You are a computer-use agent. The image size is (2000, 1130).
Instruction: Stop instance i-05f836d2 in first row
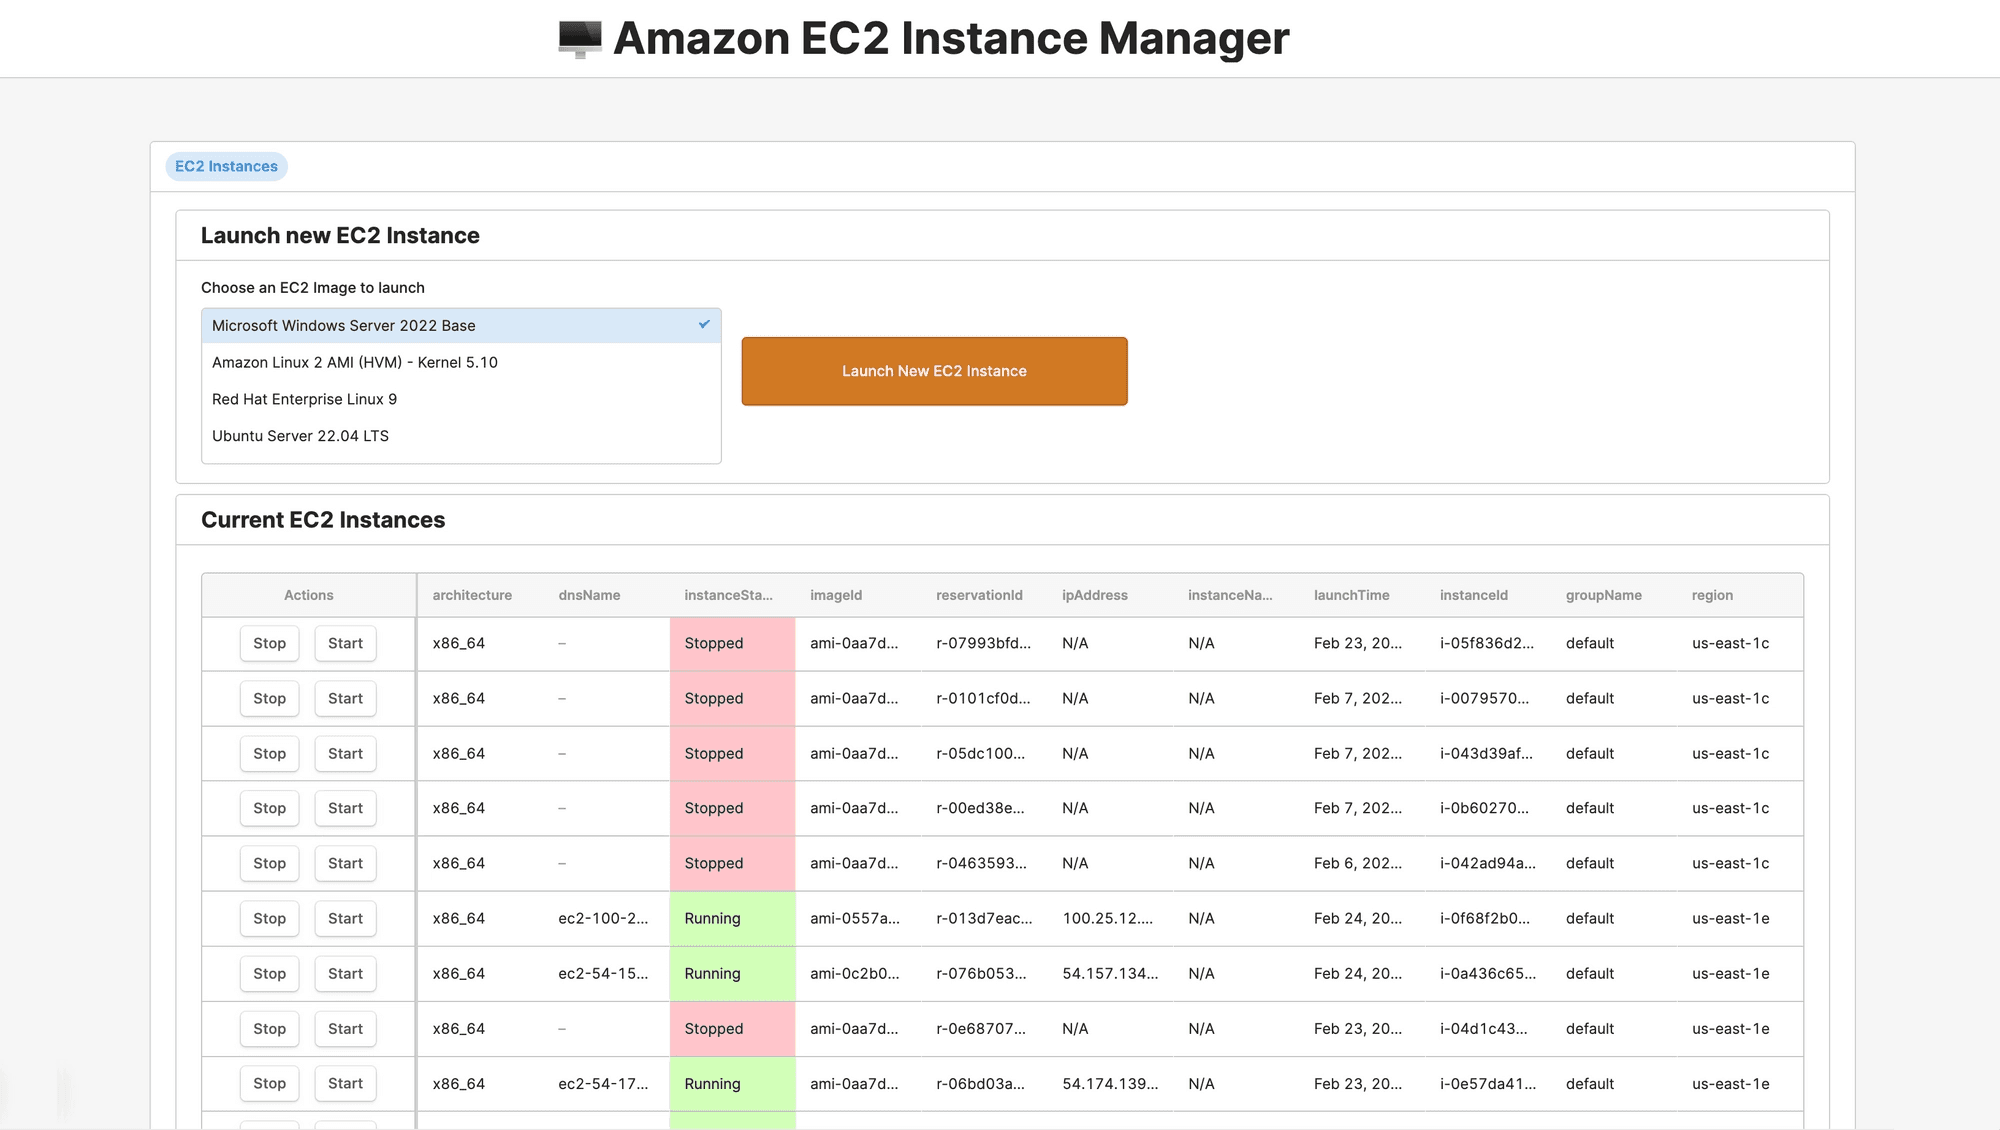pos(269,643)
